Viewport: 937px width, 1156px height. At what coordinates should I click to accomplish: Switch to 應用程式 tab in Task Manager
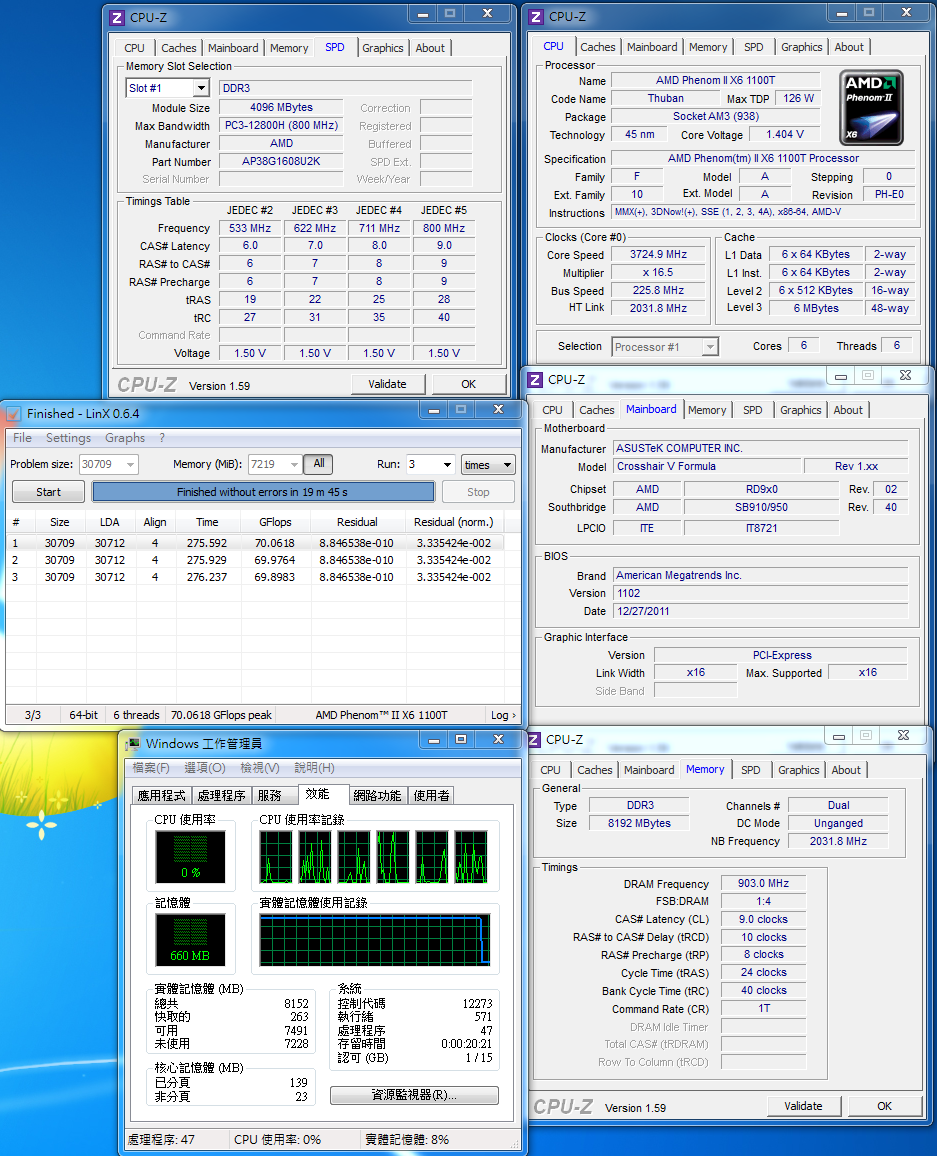point(161,795)
